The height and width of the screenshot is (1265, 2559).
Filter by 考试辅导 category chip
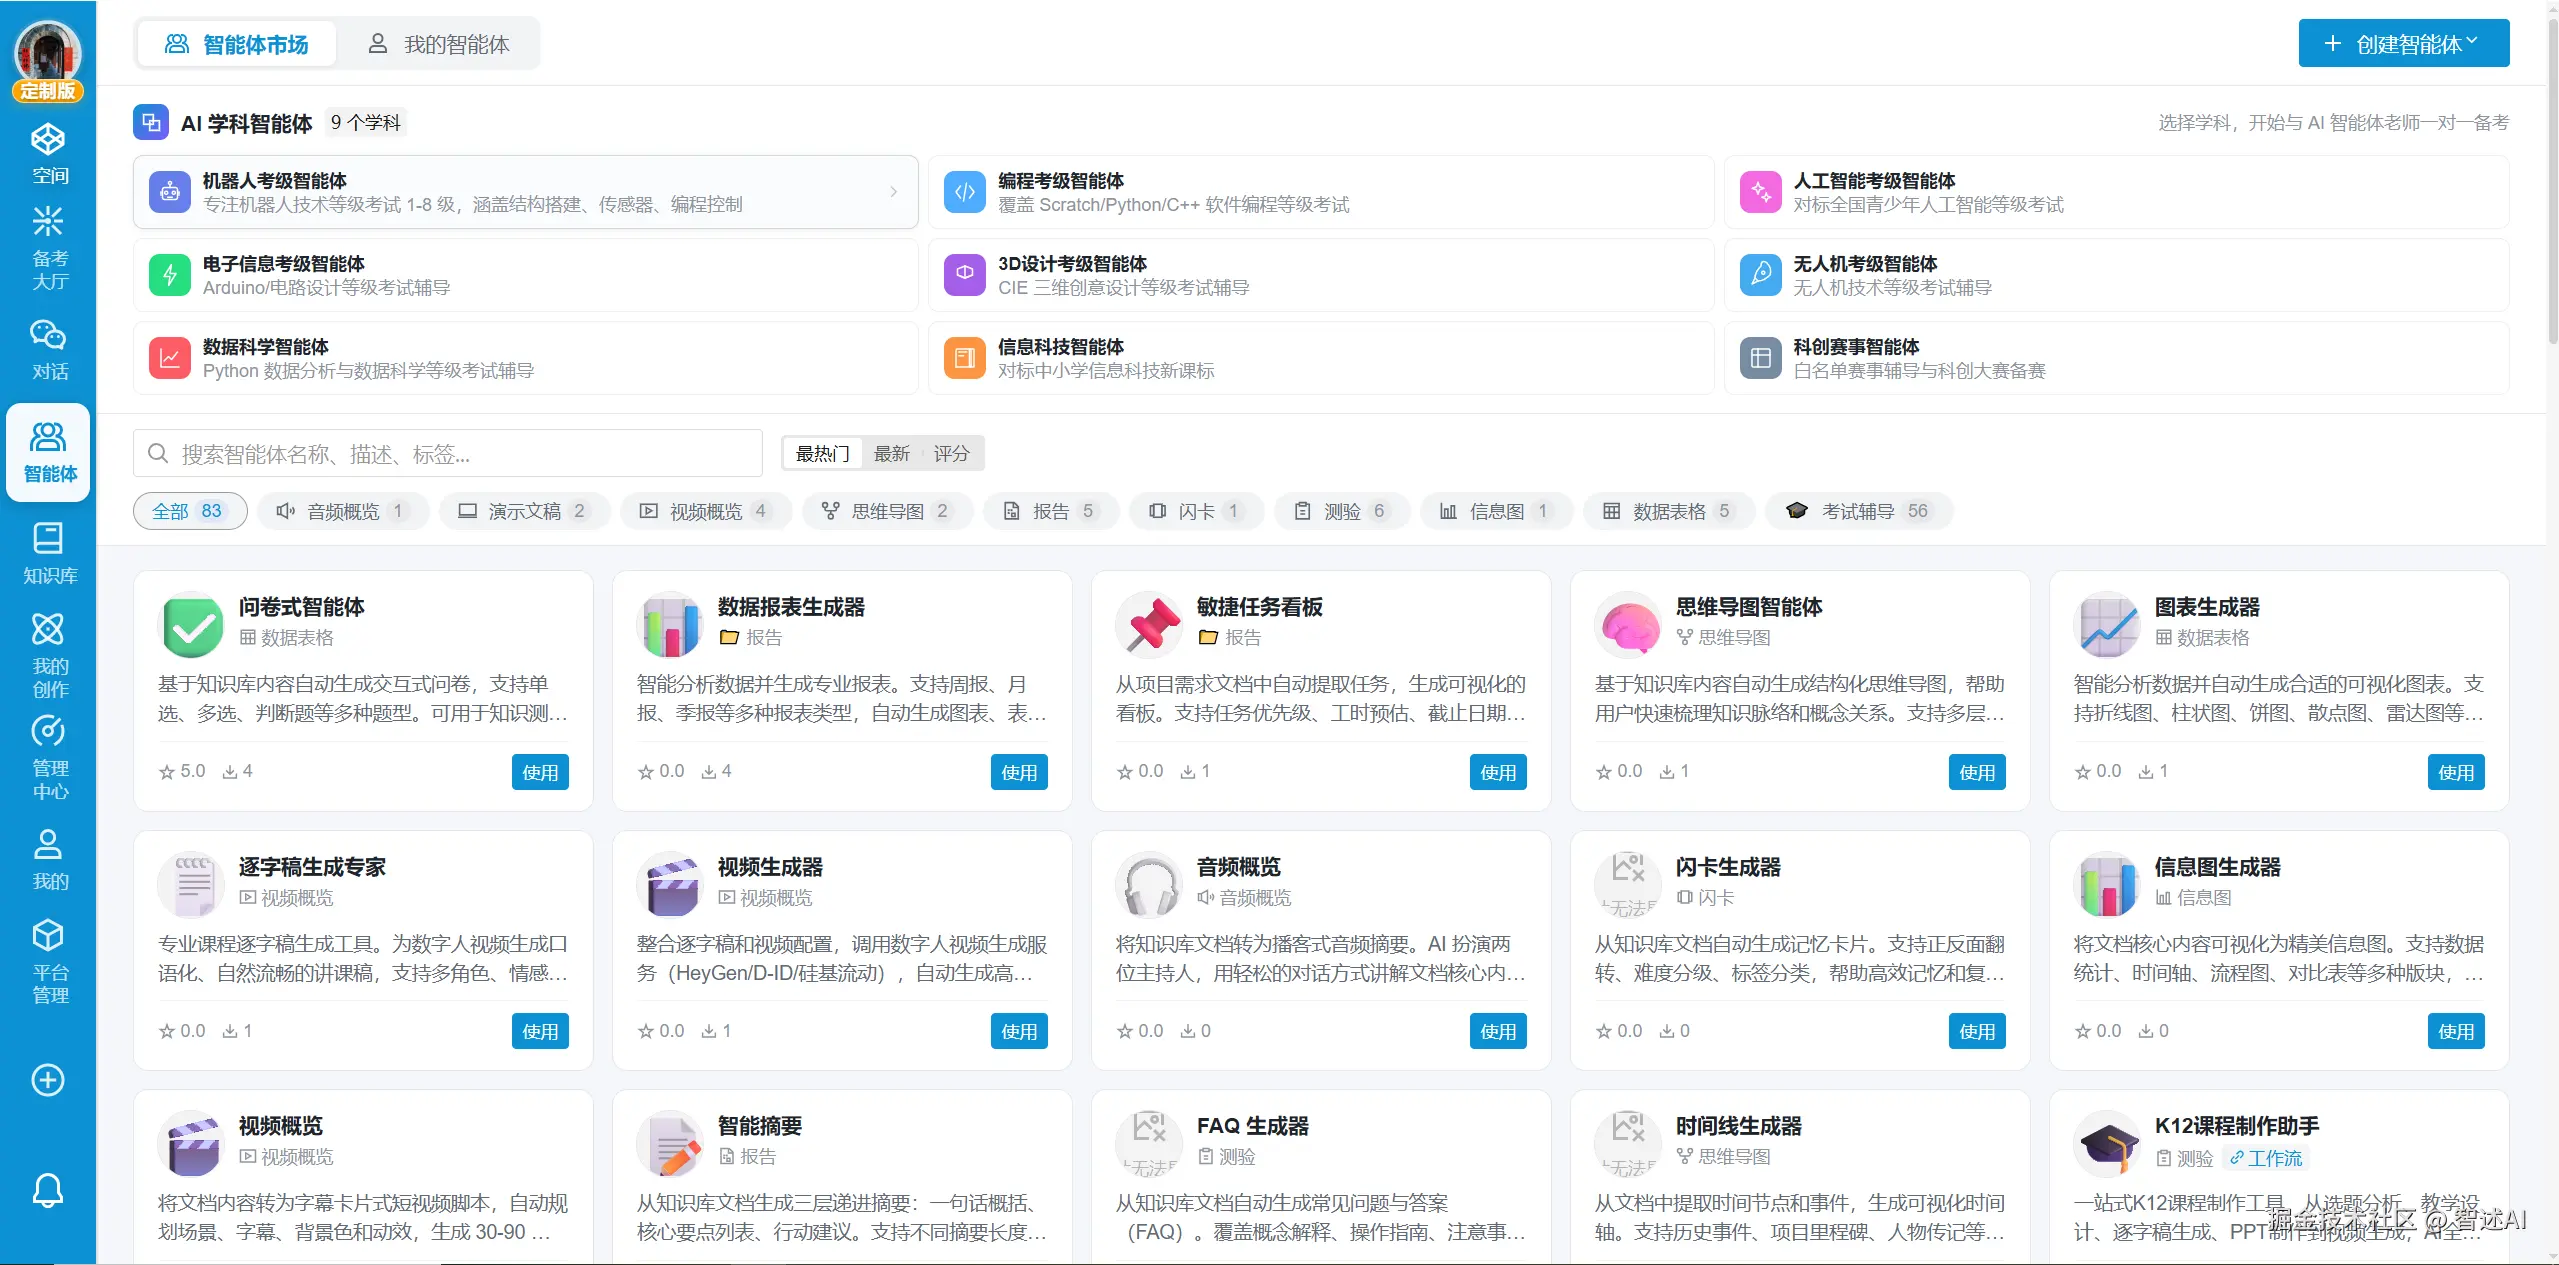pyautogui.click(x=1858, y=511)
